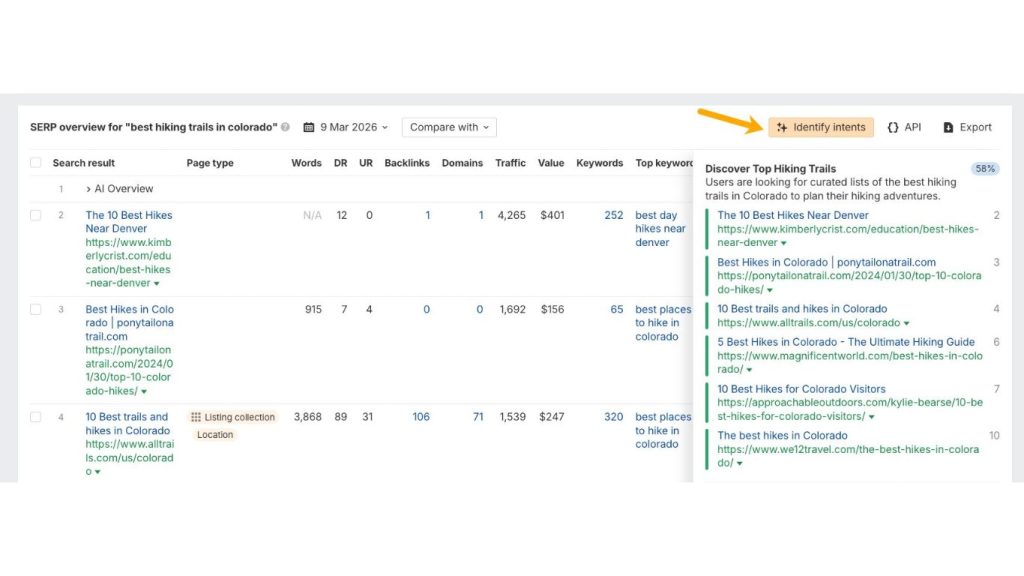The image size is (1024, 576).
Task: Click the API curly braces icon
Action: pyautogui.click(x=893, y=127)
